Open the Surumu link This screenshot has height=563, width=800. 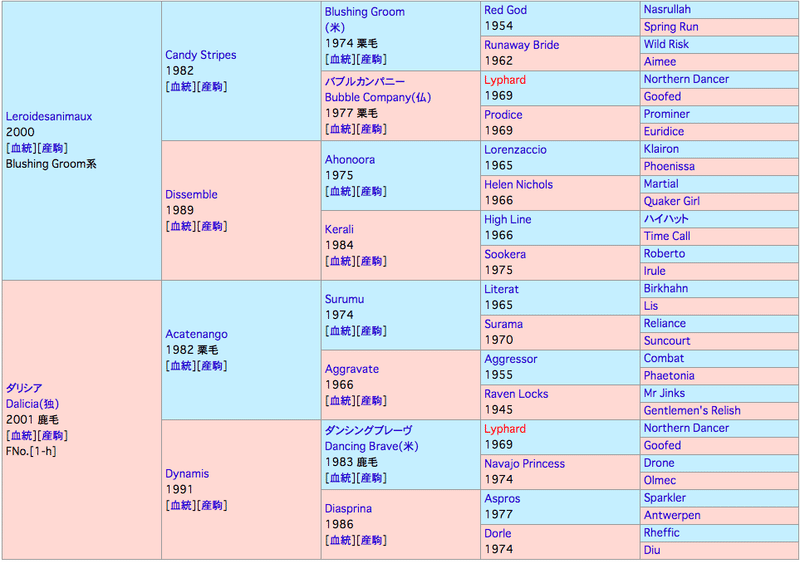344,299
